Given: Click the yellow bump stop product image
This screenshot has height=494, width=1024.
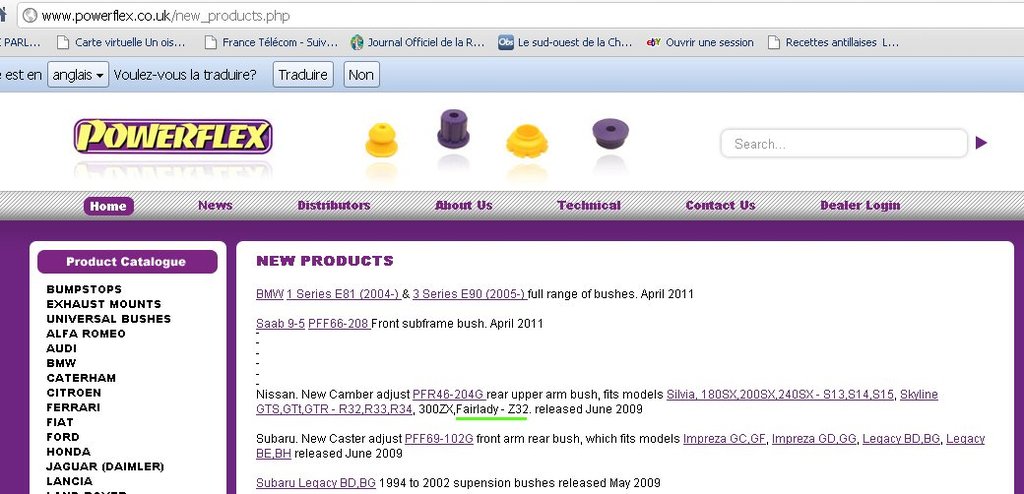Looking at the screenshot, I should point(381,139).
